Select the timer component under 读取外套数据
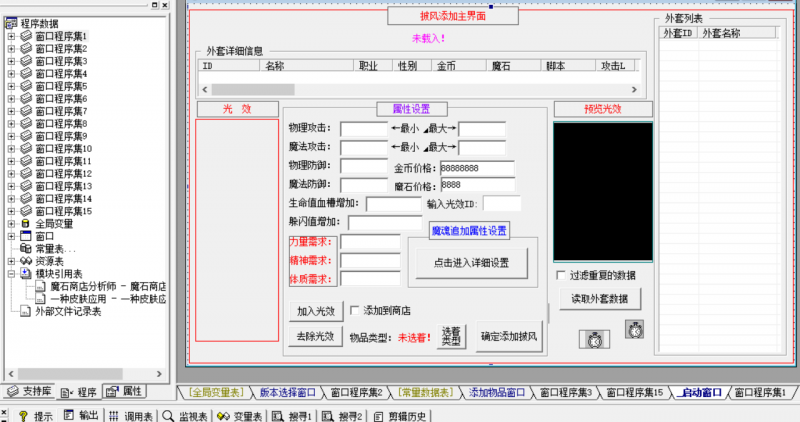Viewport: 800px width, 422px height. pyautogui.click(x=594, y=340)
